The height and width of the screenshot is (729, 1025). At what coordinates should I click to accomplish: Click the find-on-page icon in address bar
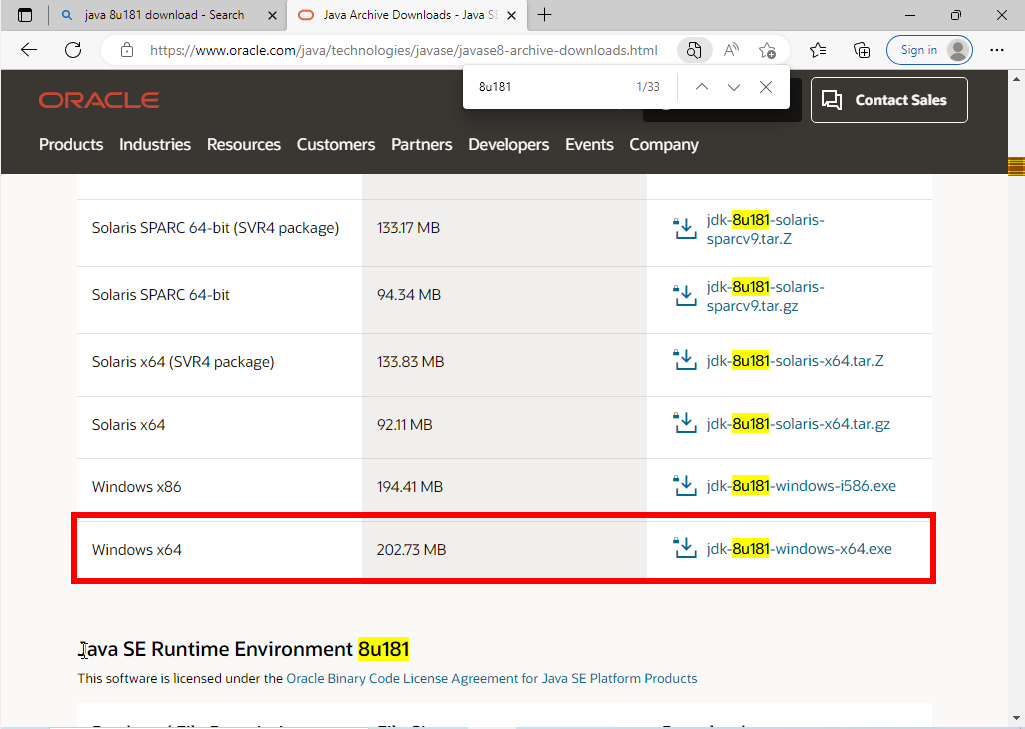point(694,50)
